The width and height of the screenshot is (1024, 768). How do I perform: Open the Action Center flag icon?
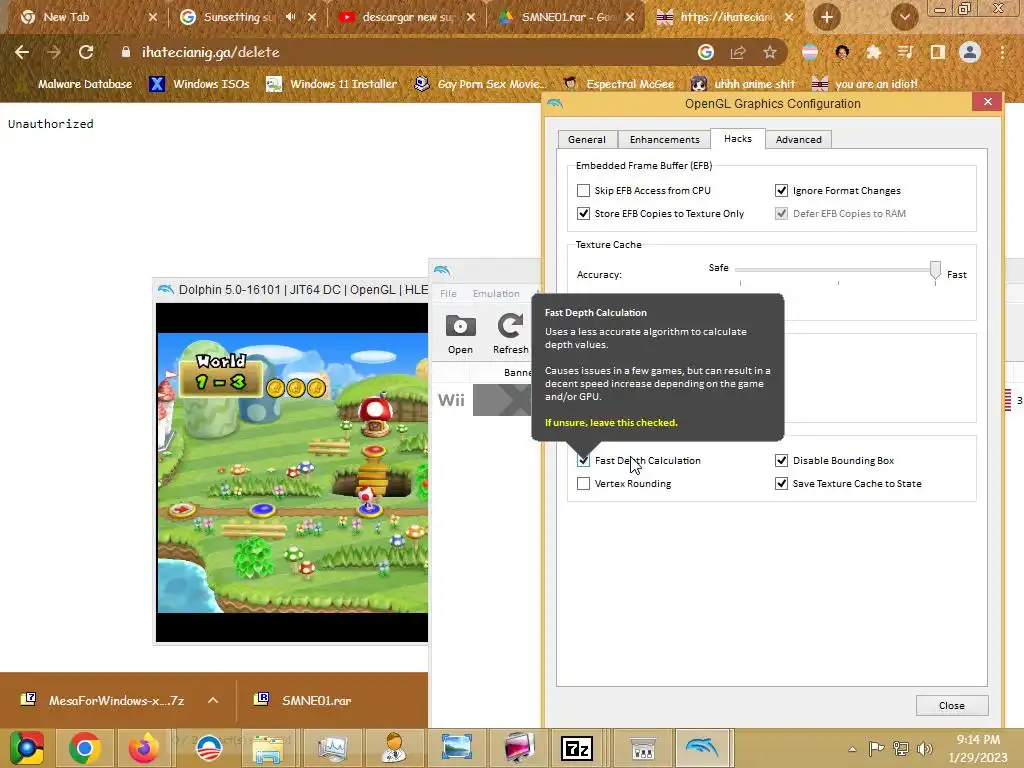tap(876, 748)
